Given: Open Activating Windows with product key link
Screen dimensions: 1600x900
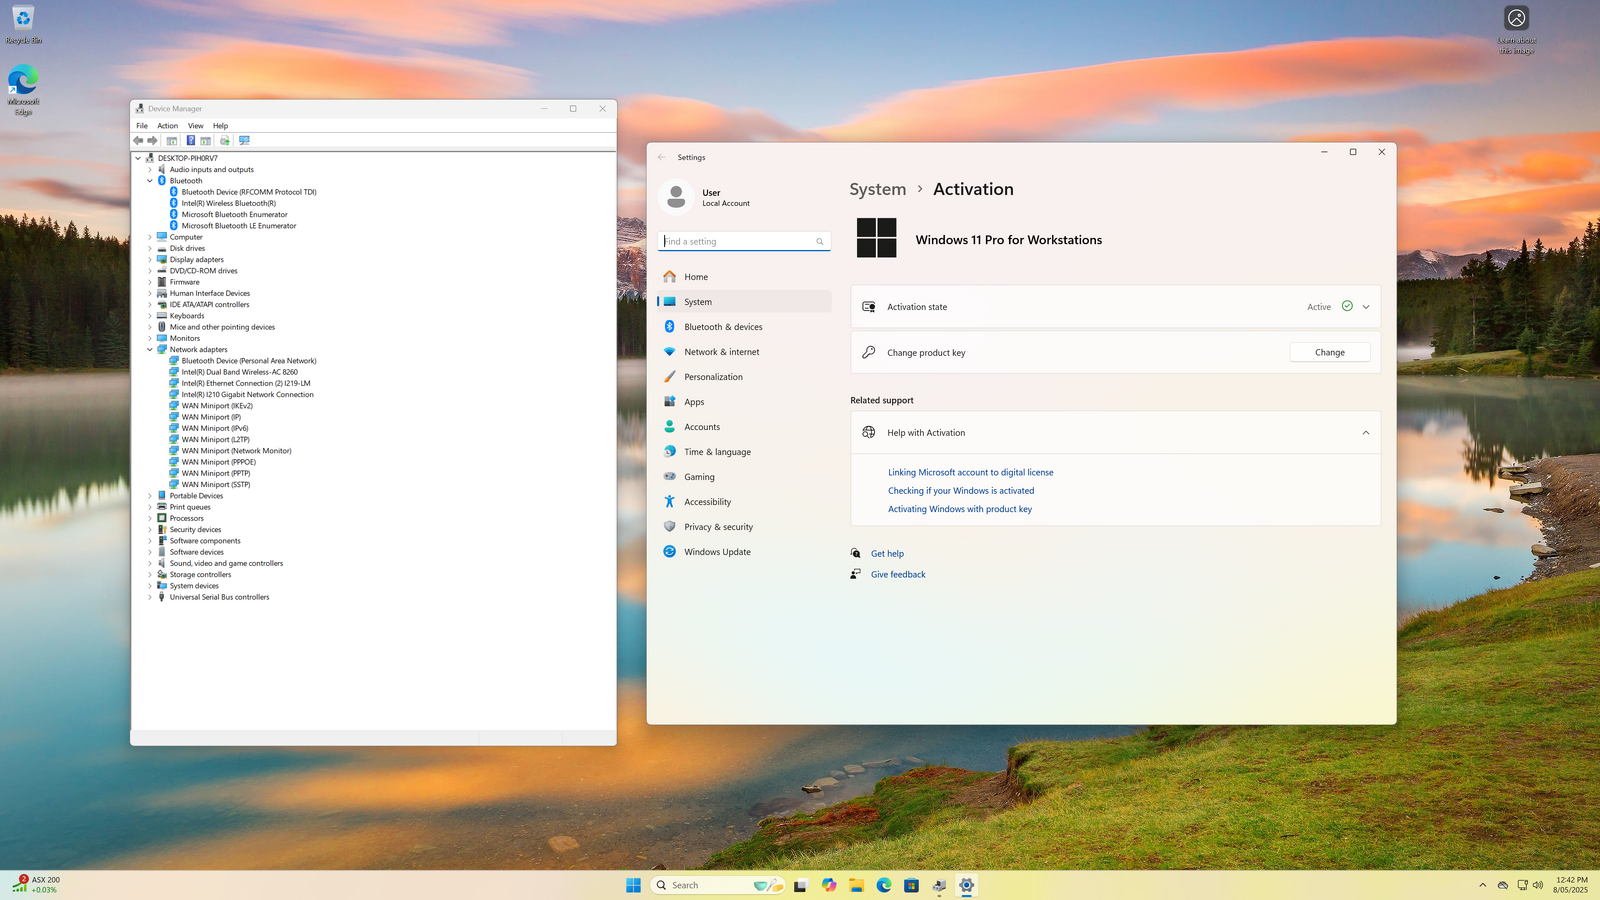Looking at the screenshot, I should click(x=960, y=509).
